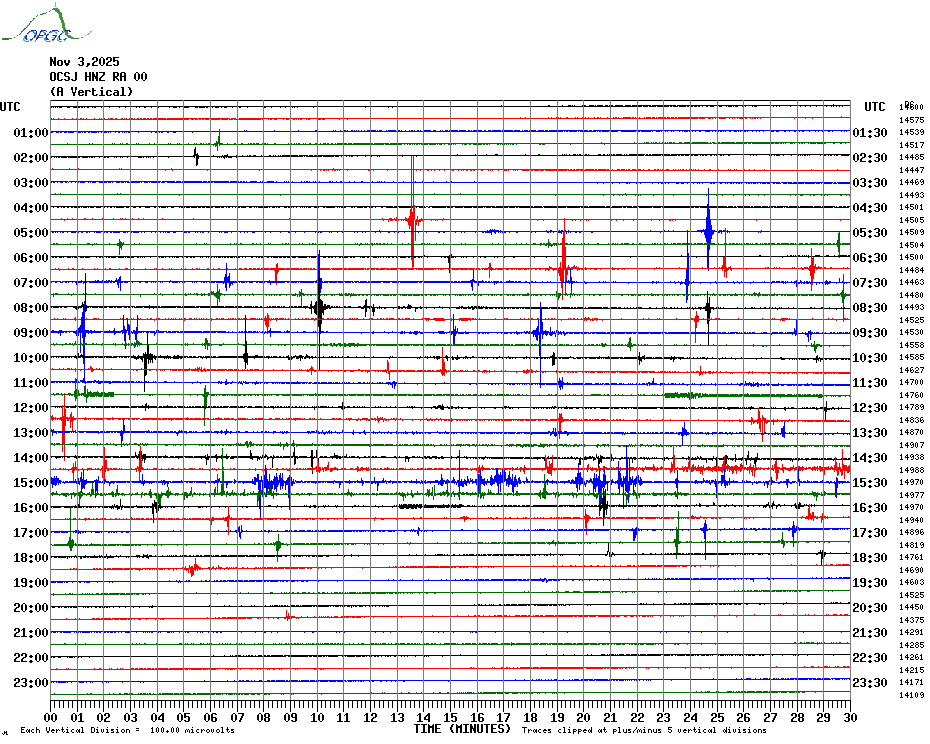930x744 pixels.
Task: Click the scale note 'Each Vertical Division = 100.00 microvolts'
Action: click(127, 730)
